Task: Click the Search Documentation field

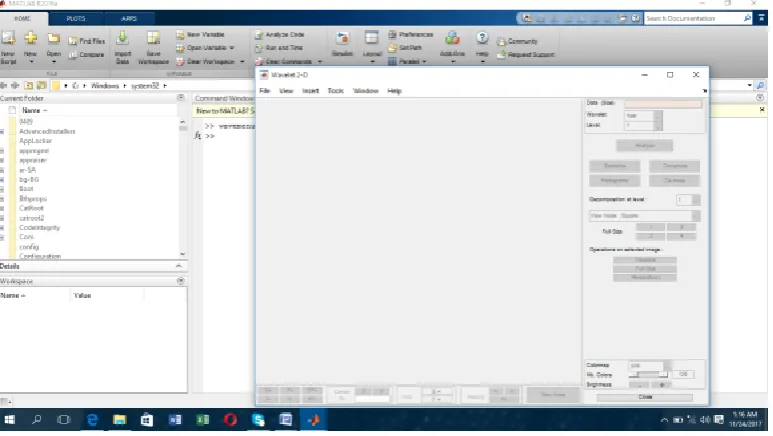Action: pyautogui.click(x=694, y=18)
